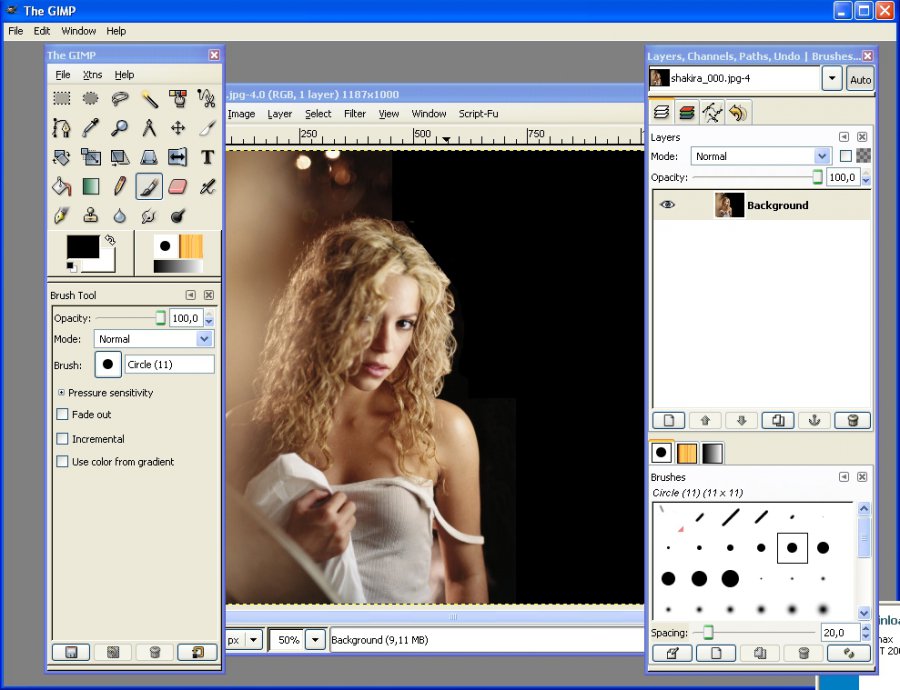Select the Pencil tool
The image size is (900, 690).
(x=120, y=187)
